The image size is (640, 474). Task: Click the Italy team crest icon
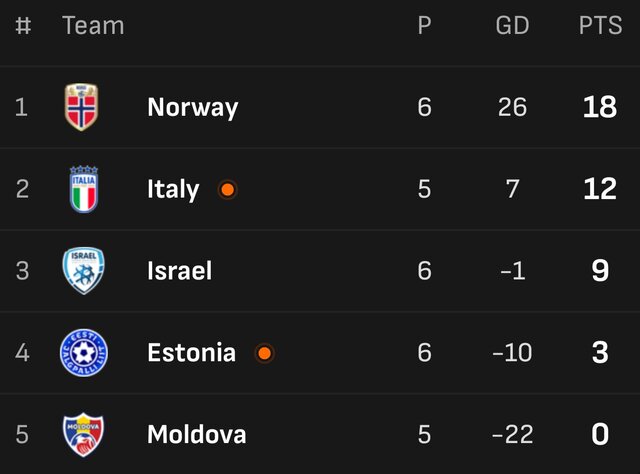83,189
